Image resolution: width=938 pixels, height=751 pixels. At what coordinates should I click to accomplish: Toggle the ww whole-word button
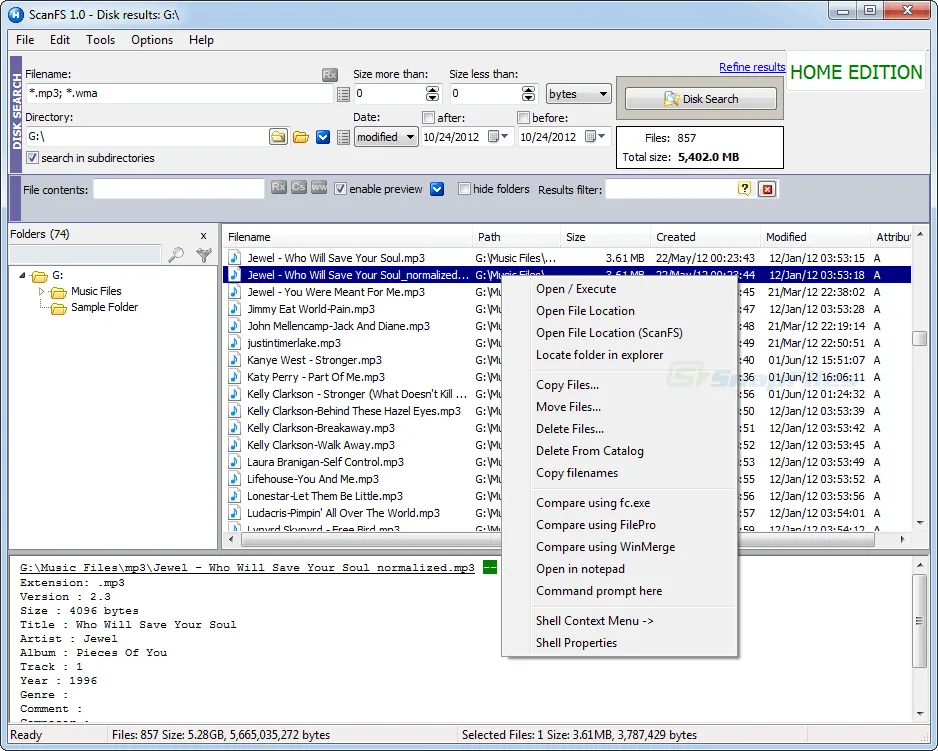point(319,187)
